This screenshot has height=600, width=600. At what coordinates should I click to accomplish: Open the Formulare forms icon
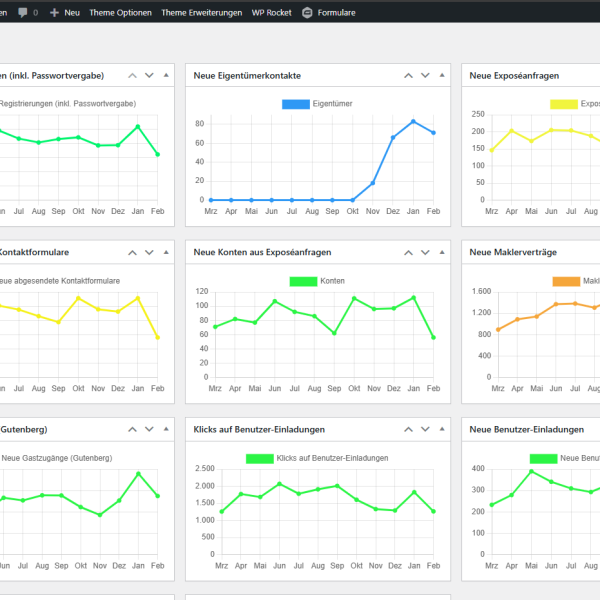[307, 13]
